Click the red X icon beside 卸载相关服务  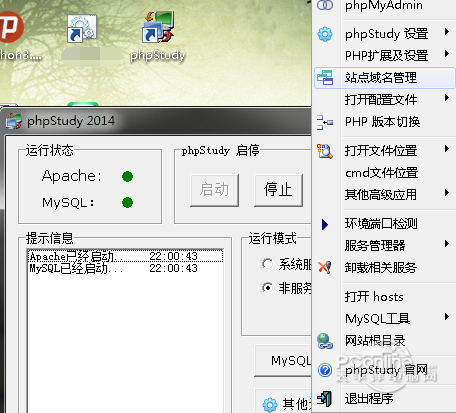click(x=325, y=267)
